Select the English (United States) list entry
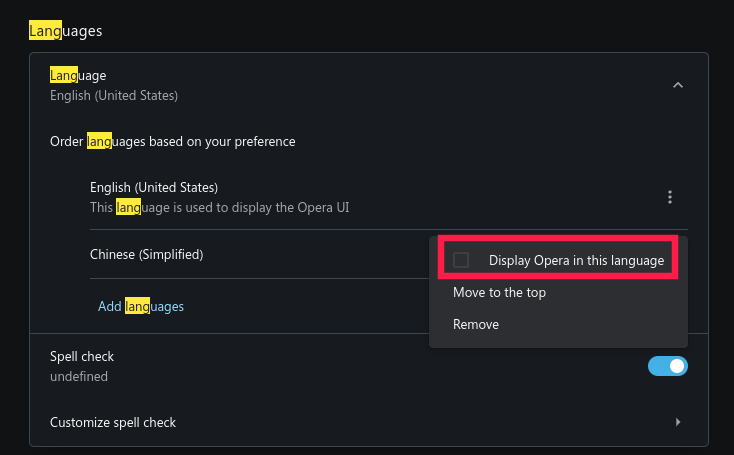 coord(154,187)
